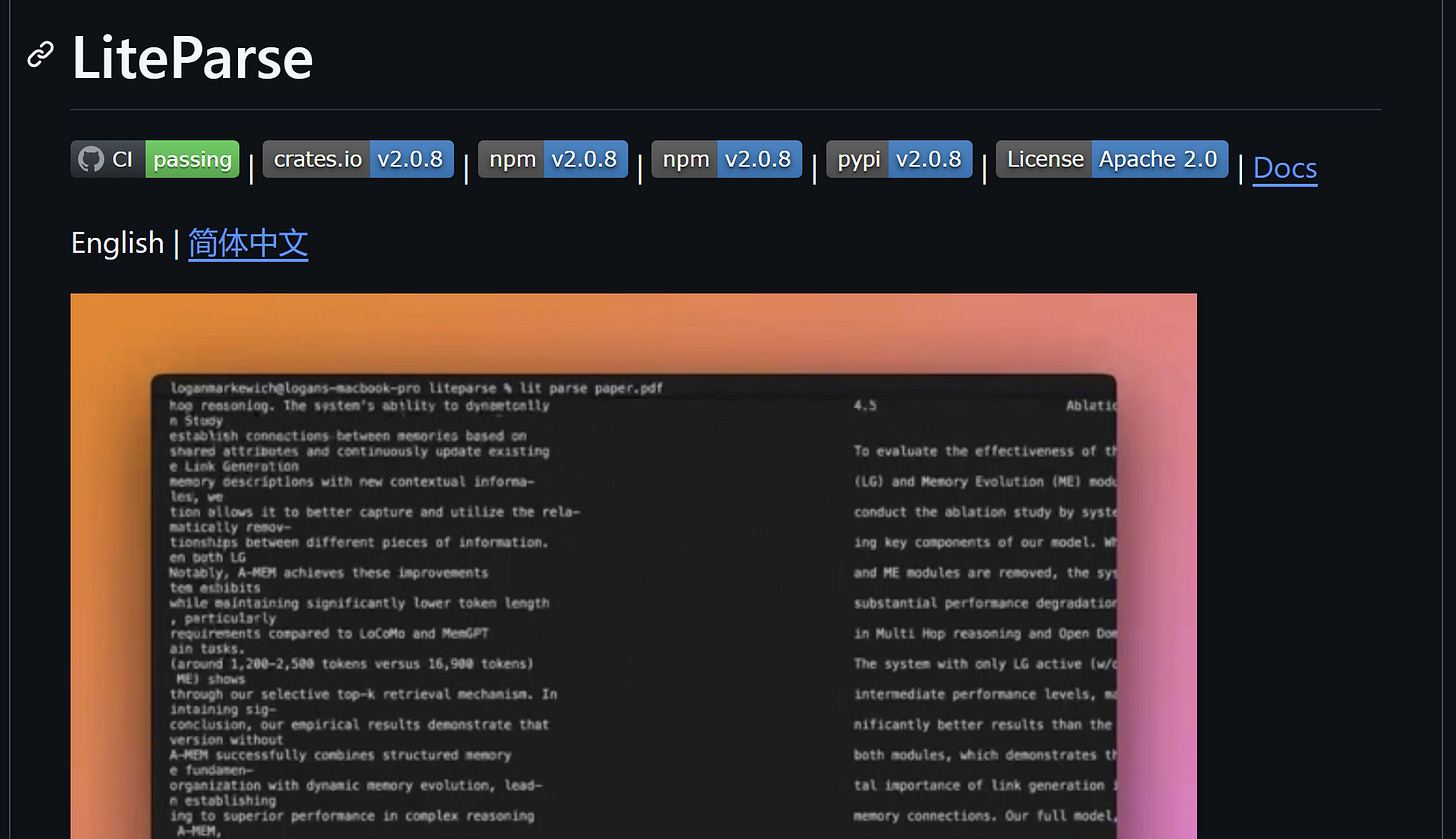Open the npm badge just before pypi badge

pyautogui.click(x=727, y=159)
